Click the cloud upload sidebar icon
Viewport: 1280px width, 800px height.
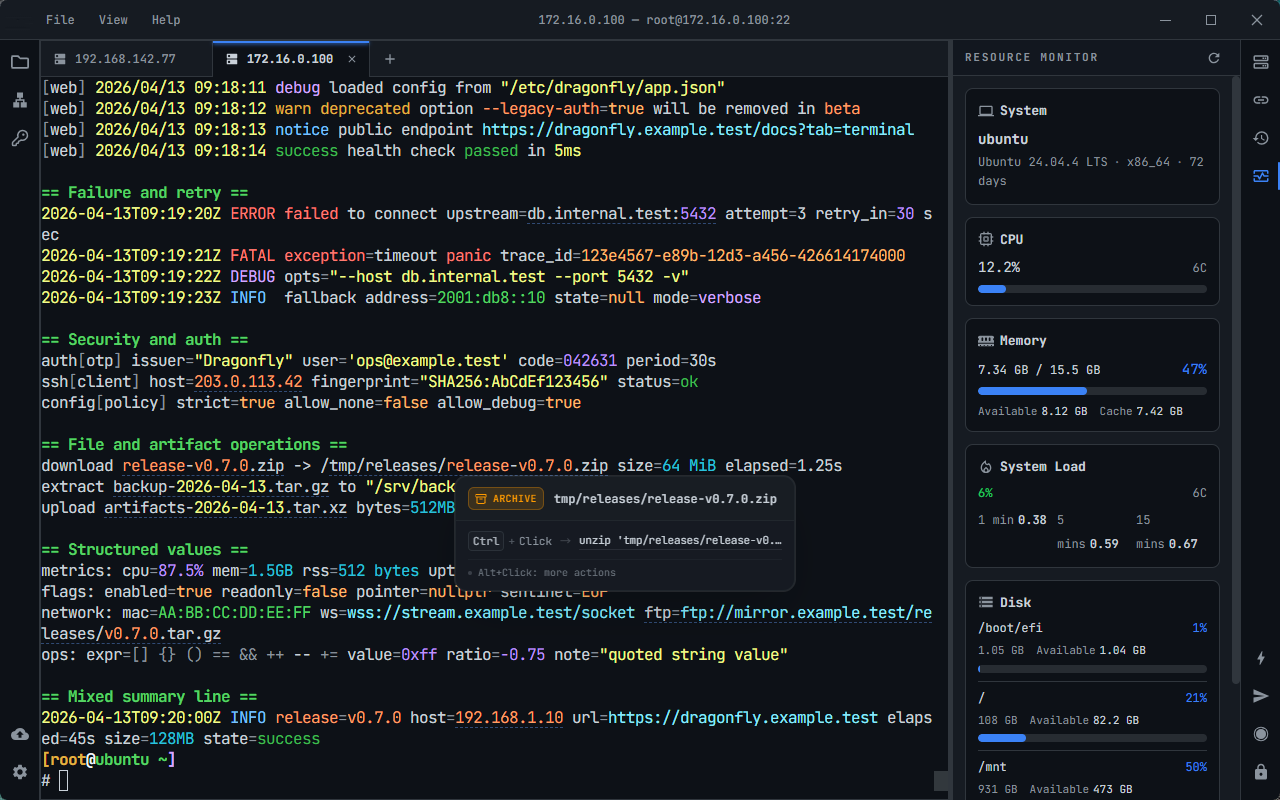coord(19,734)
